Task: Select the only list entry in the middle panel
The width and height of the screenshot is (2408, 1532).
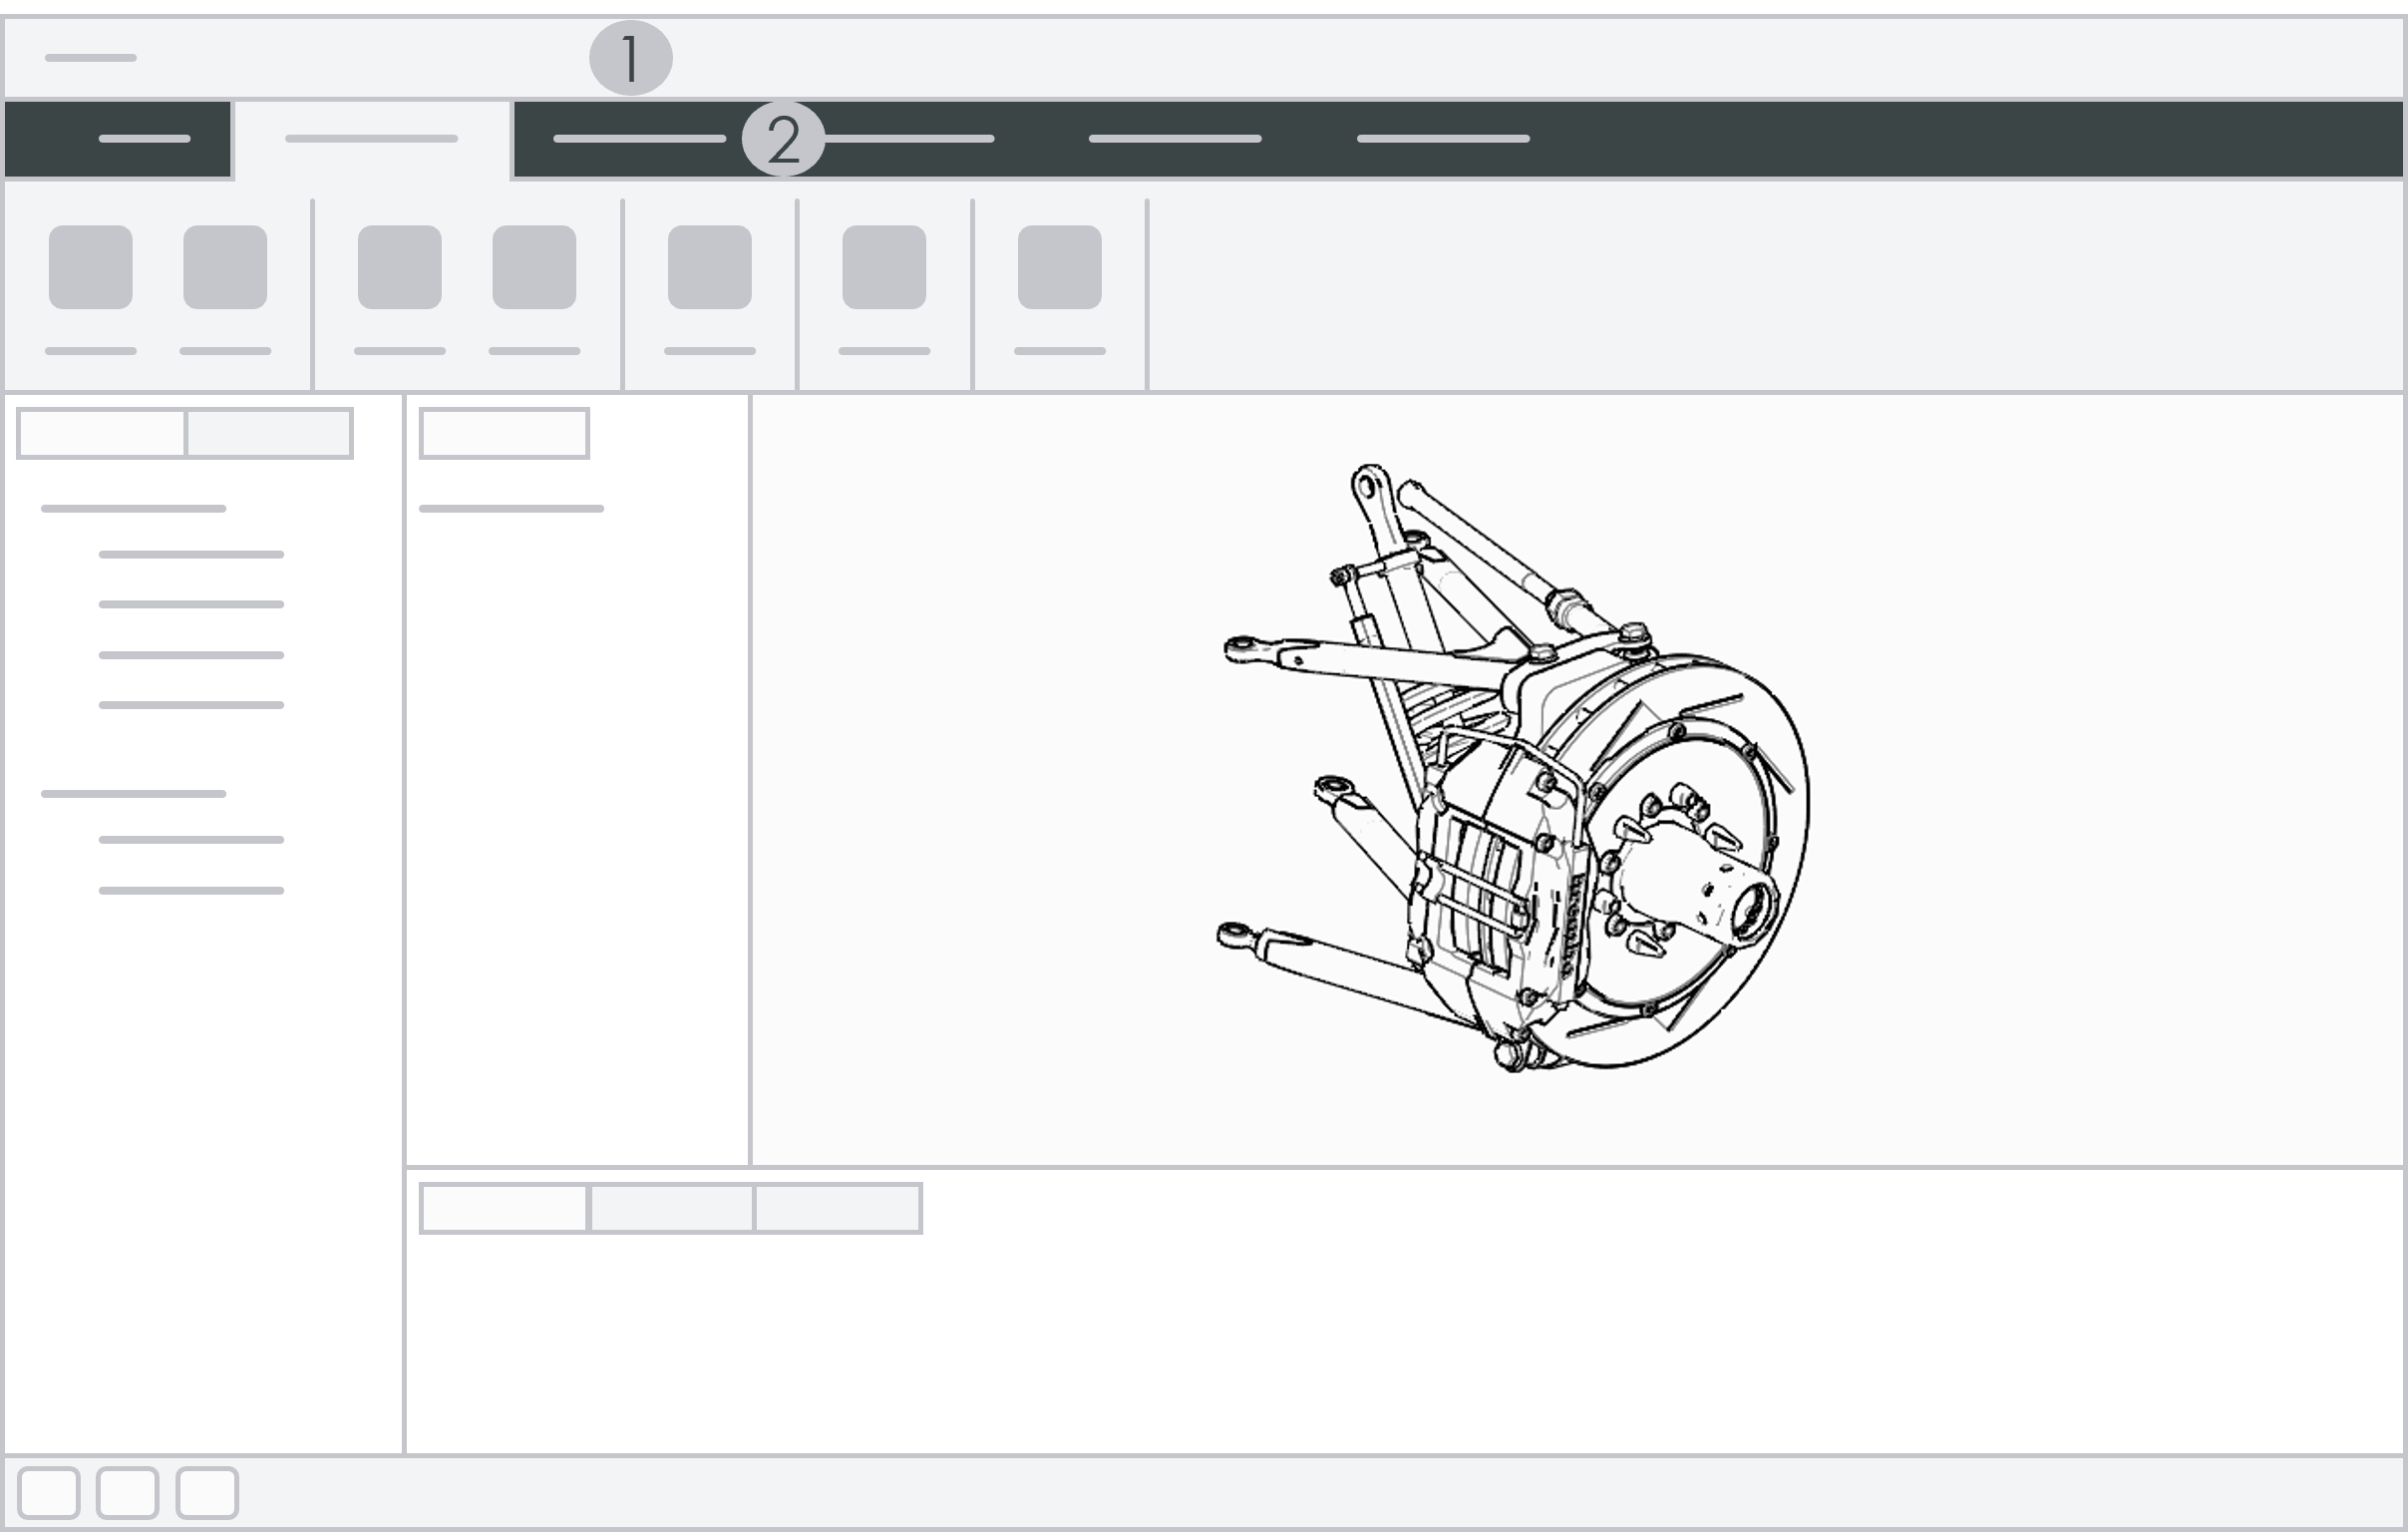Action: click(x=511, y=509)
